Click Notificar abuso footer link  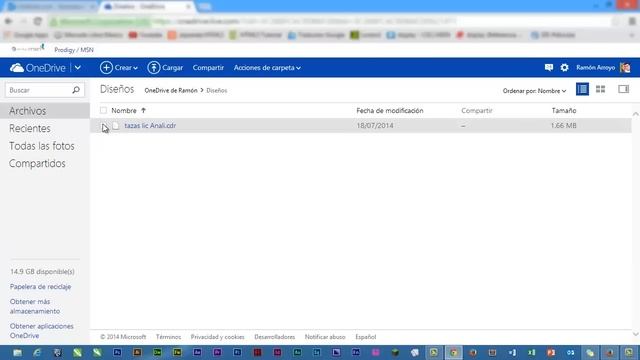pos(325,337)
